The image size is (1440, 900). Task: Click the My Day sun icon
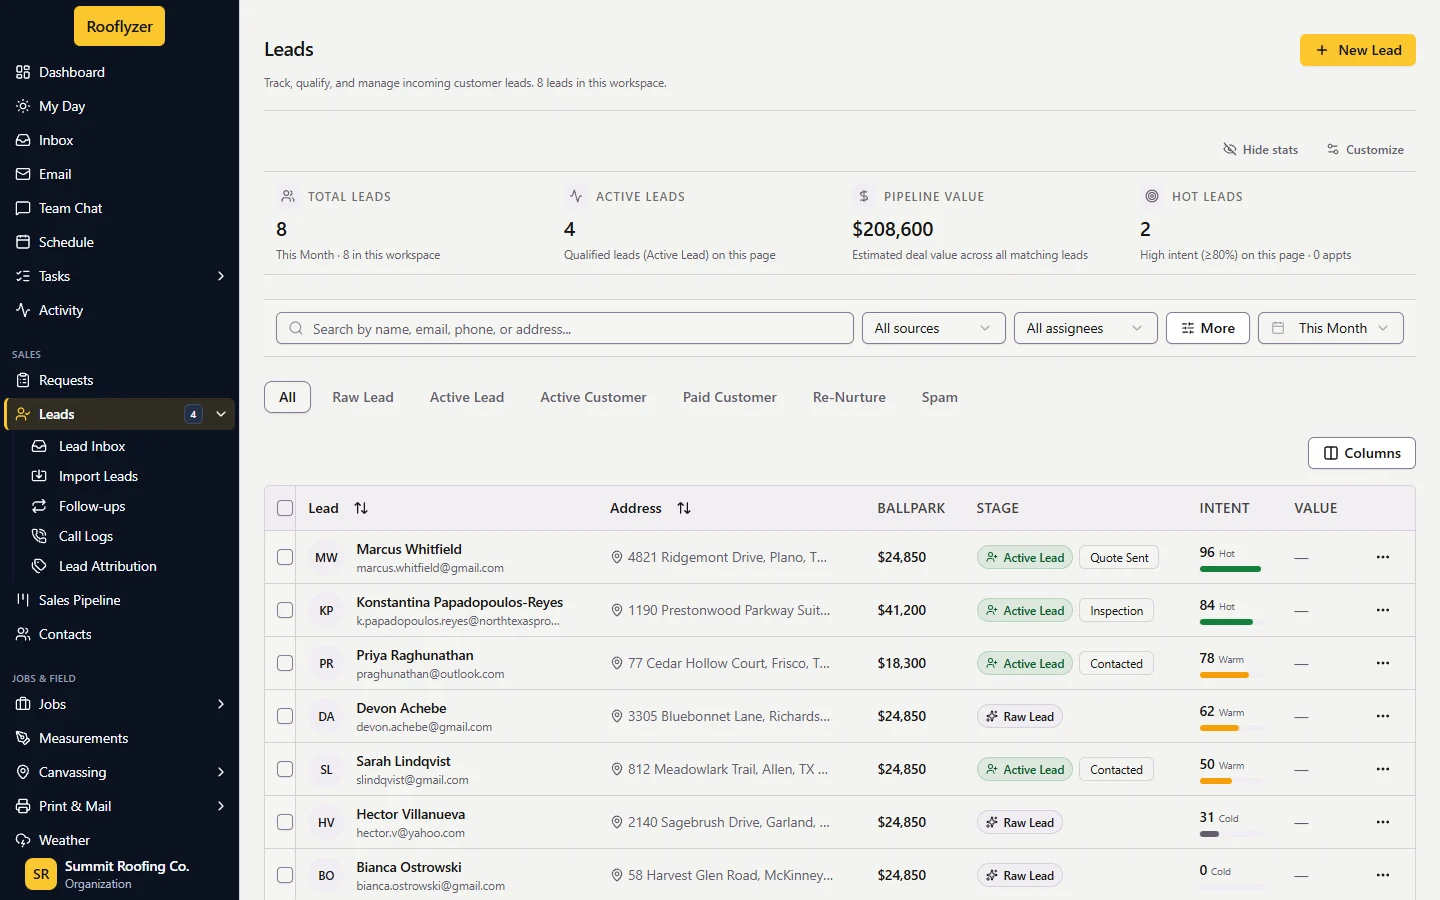(x=23, y=106)
